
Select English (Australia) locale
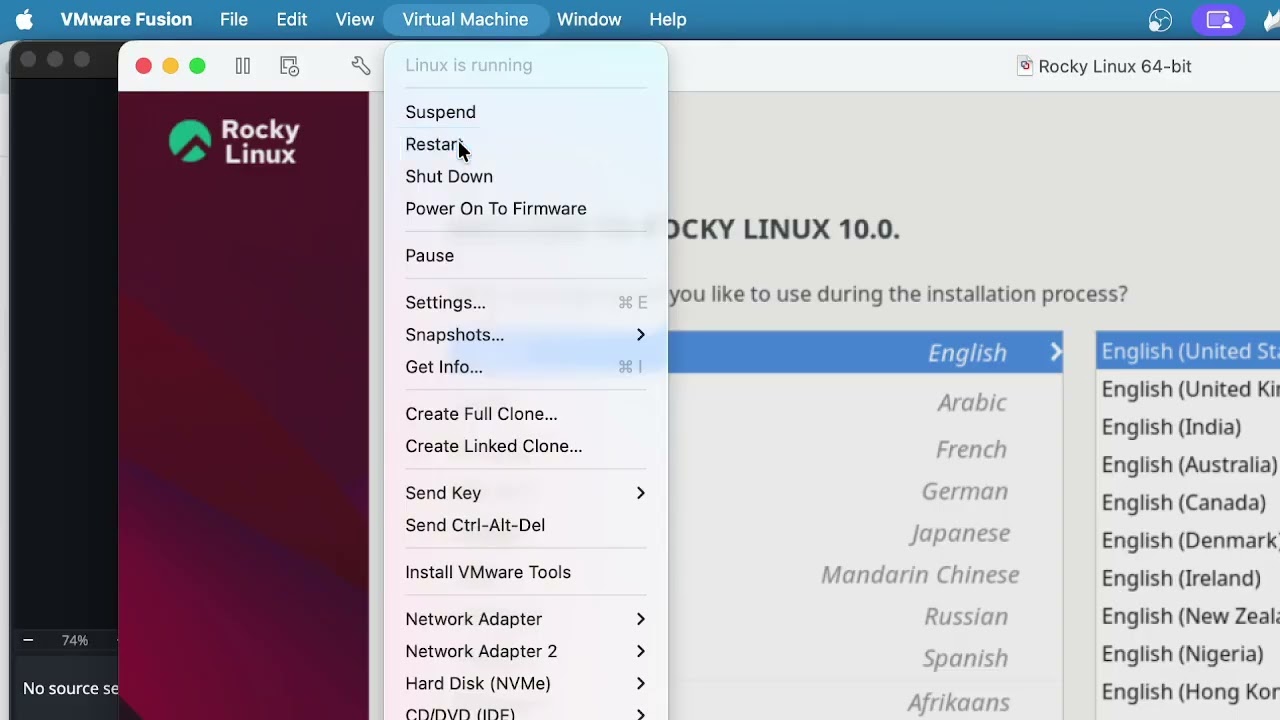pyautogui.click(x=1189, y=465)
